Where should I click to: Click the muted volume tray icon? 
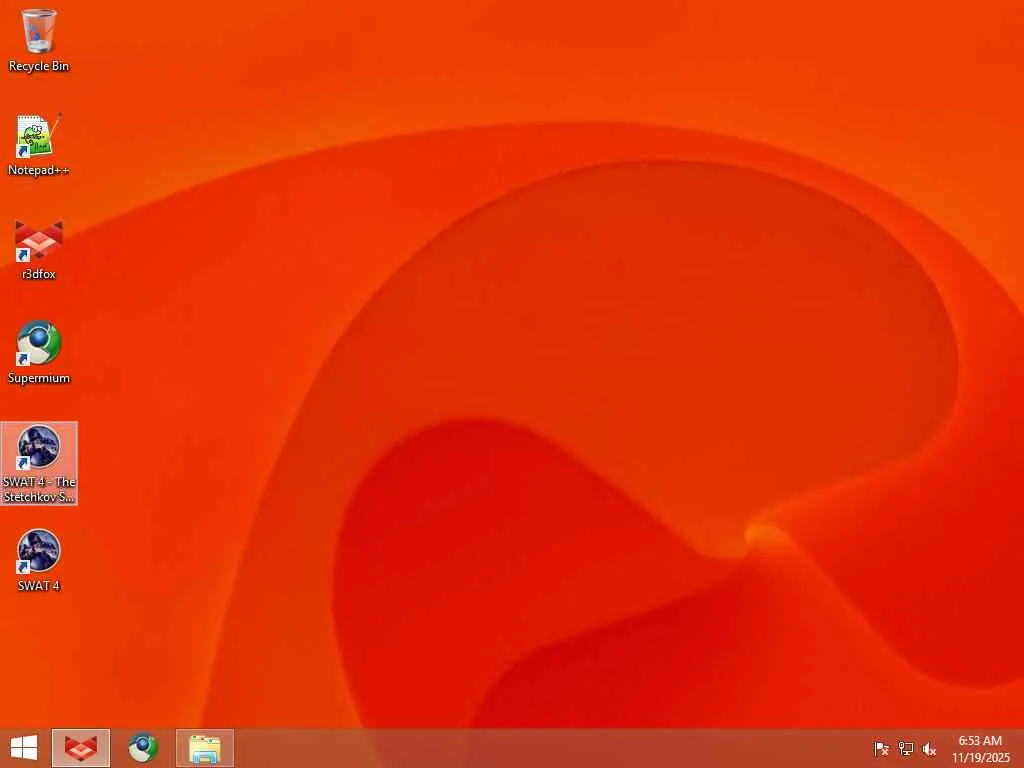pyautogui.click(x=929, y=748)
